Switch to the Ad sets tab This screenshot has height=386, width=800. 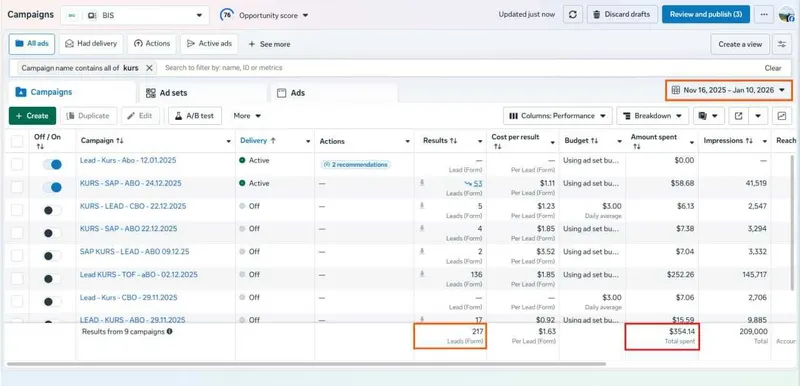(203, 93)
